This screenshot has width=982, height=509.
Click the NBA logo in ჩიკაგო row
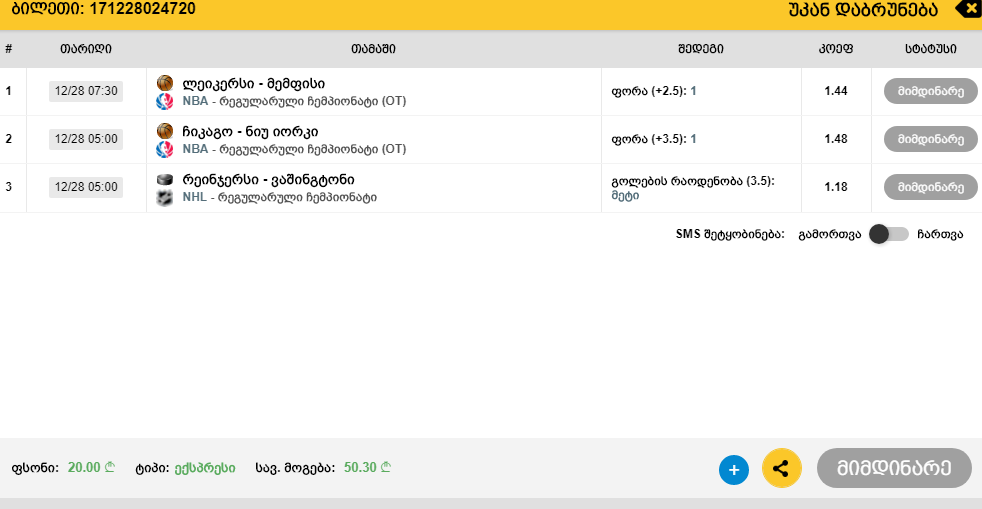[x=165, y=149]
